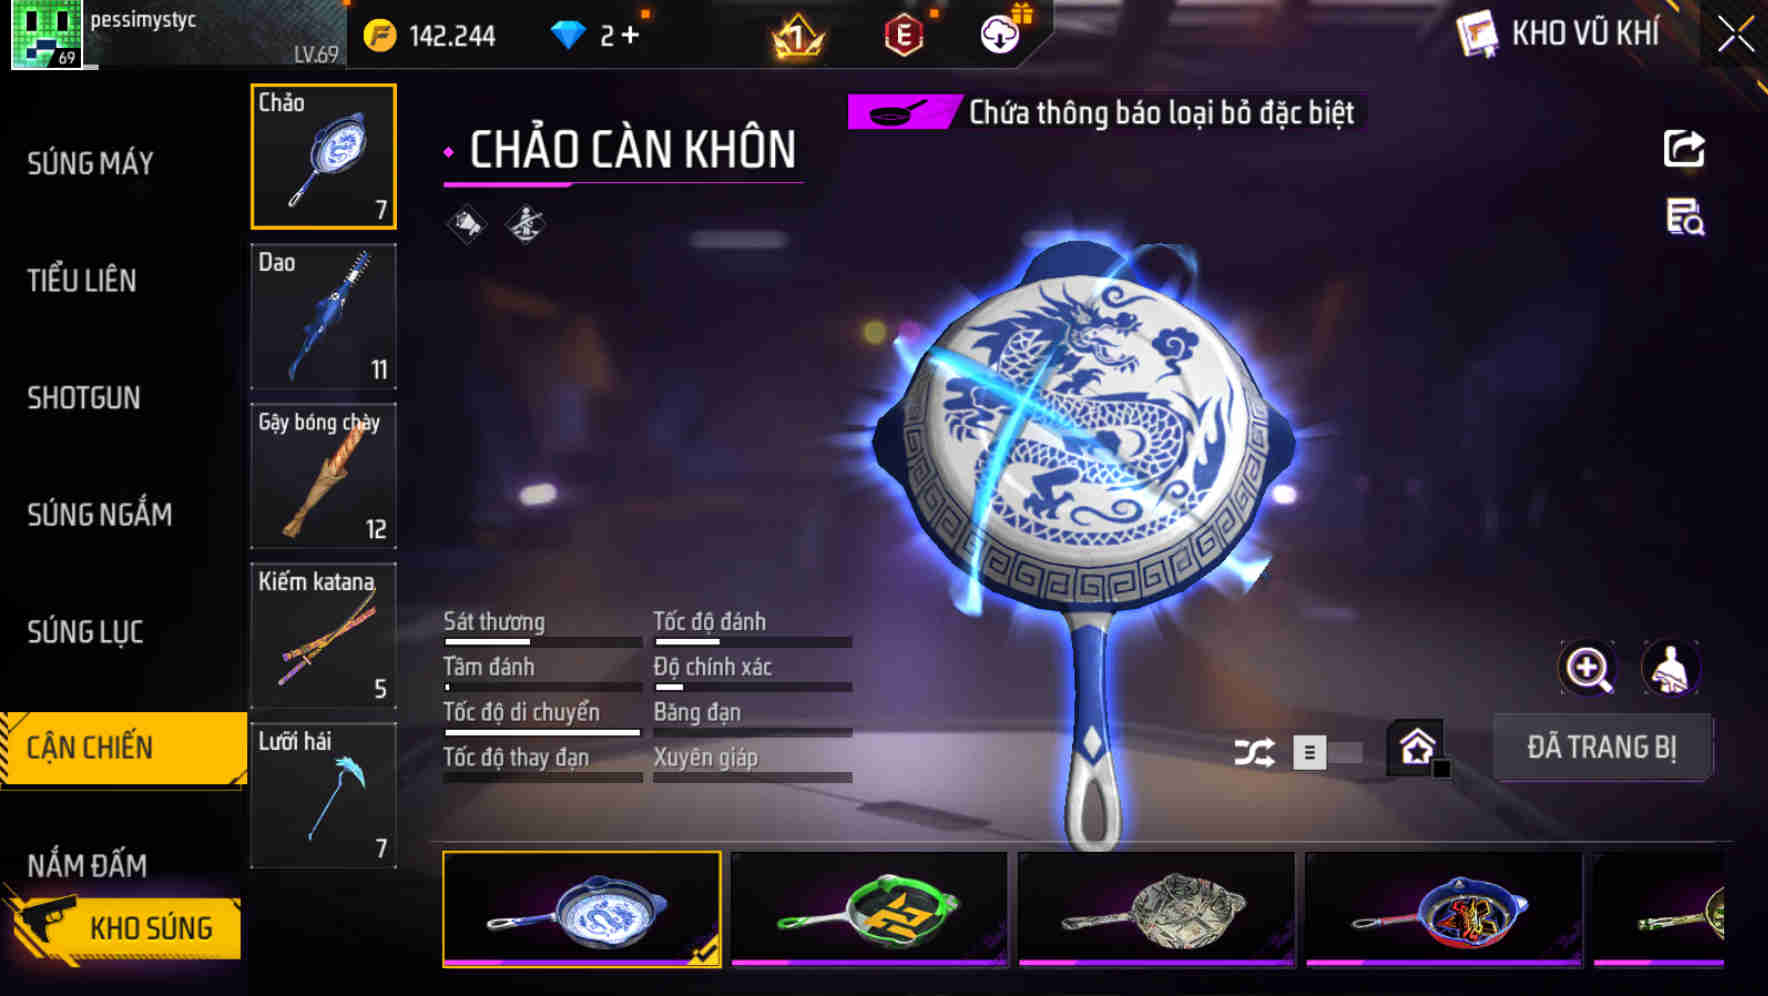Add diamonds with the plus sign
Viewport: 1768px width, 996px height.
tap(629, 35)
